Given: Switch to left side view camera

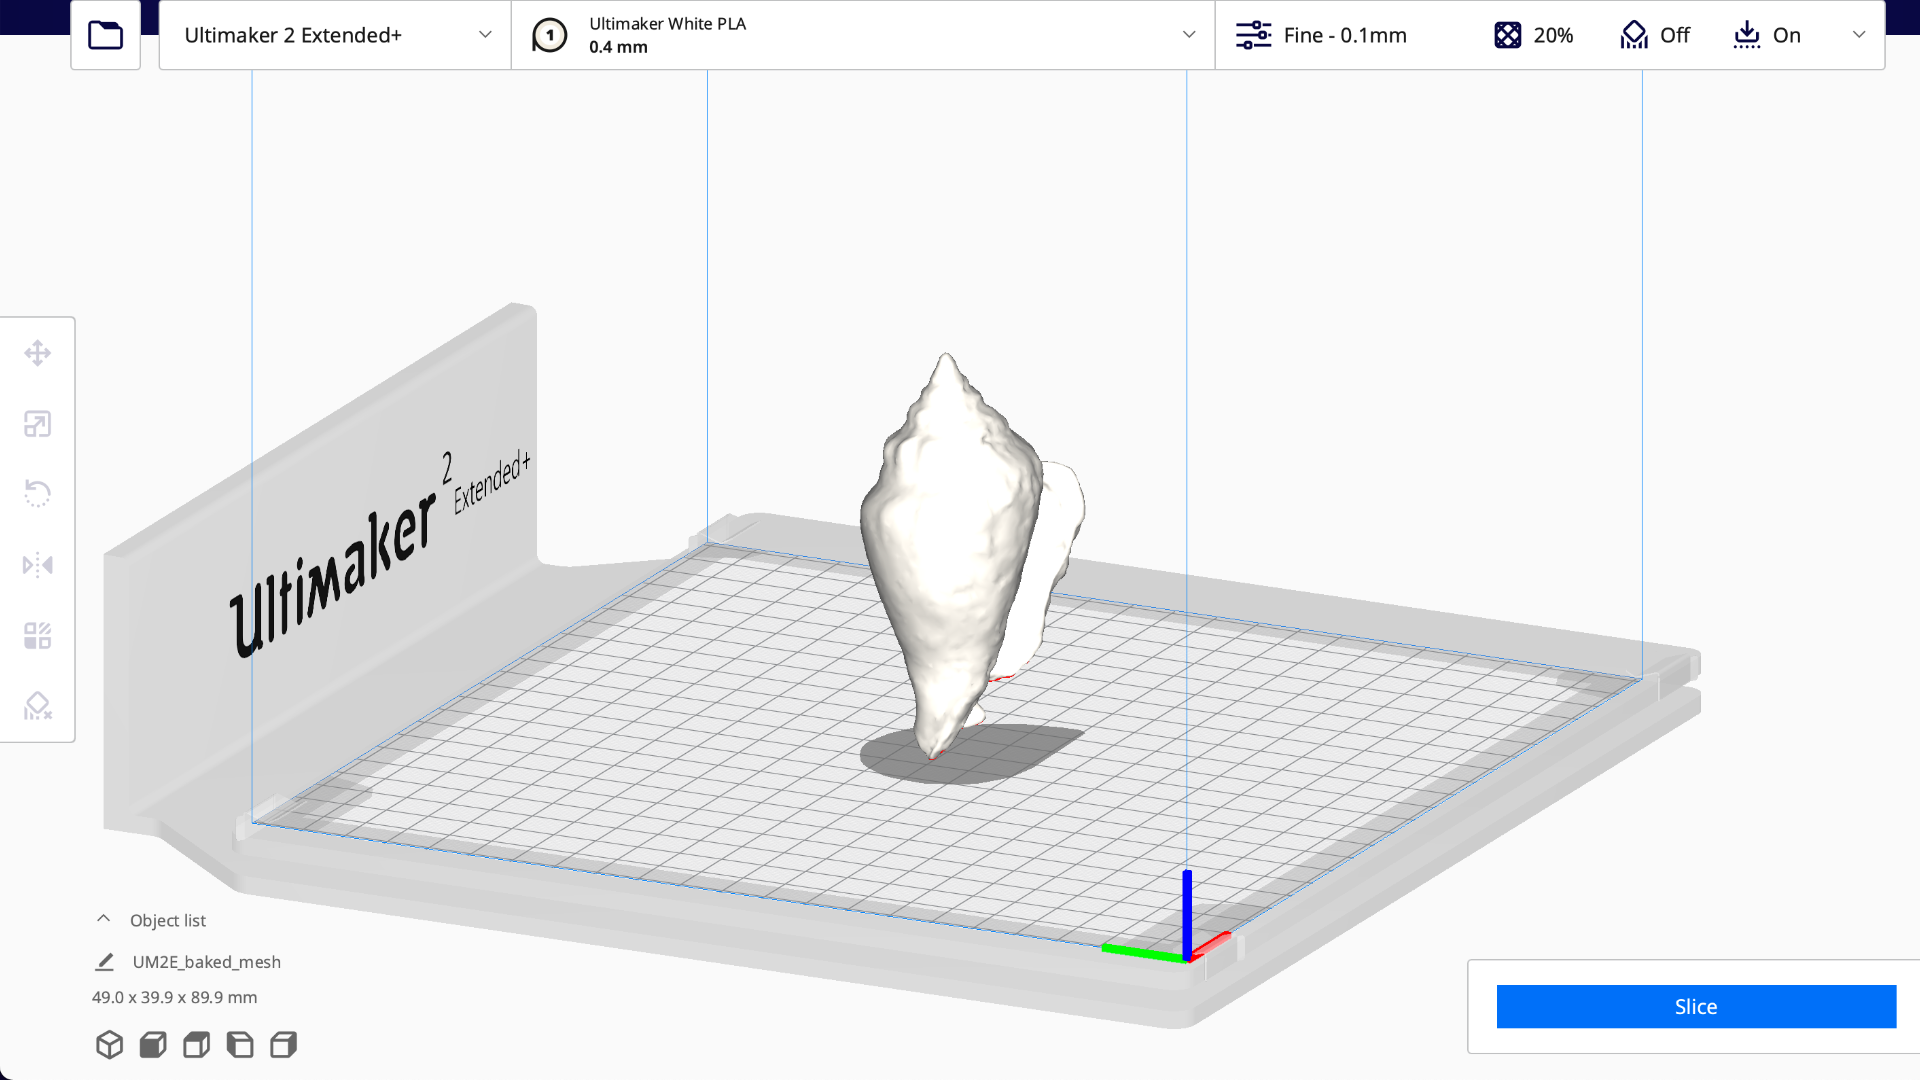Looking at the screenshot, I should point(240,1045).
